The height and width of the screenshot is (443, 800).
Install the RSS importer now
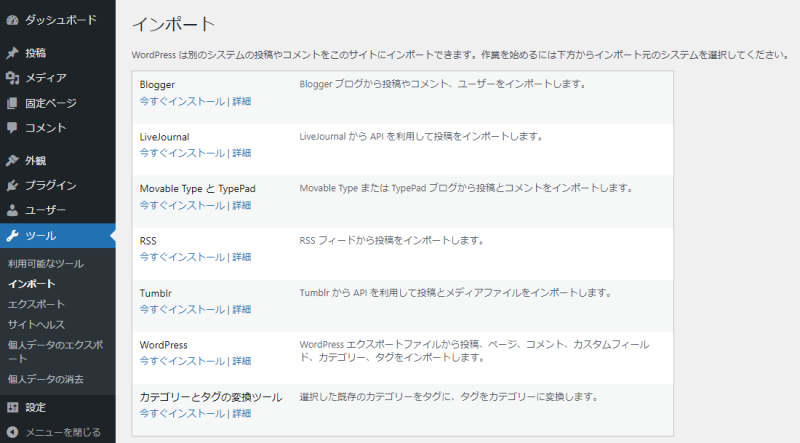point(182,257)
